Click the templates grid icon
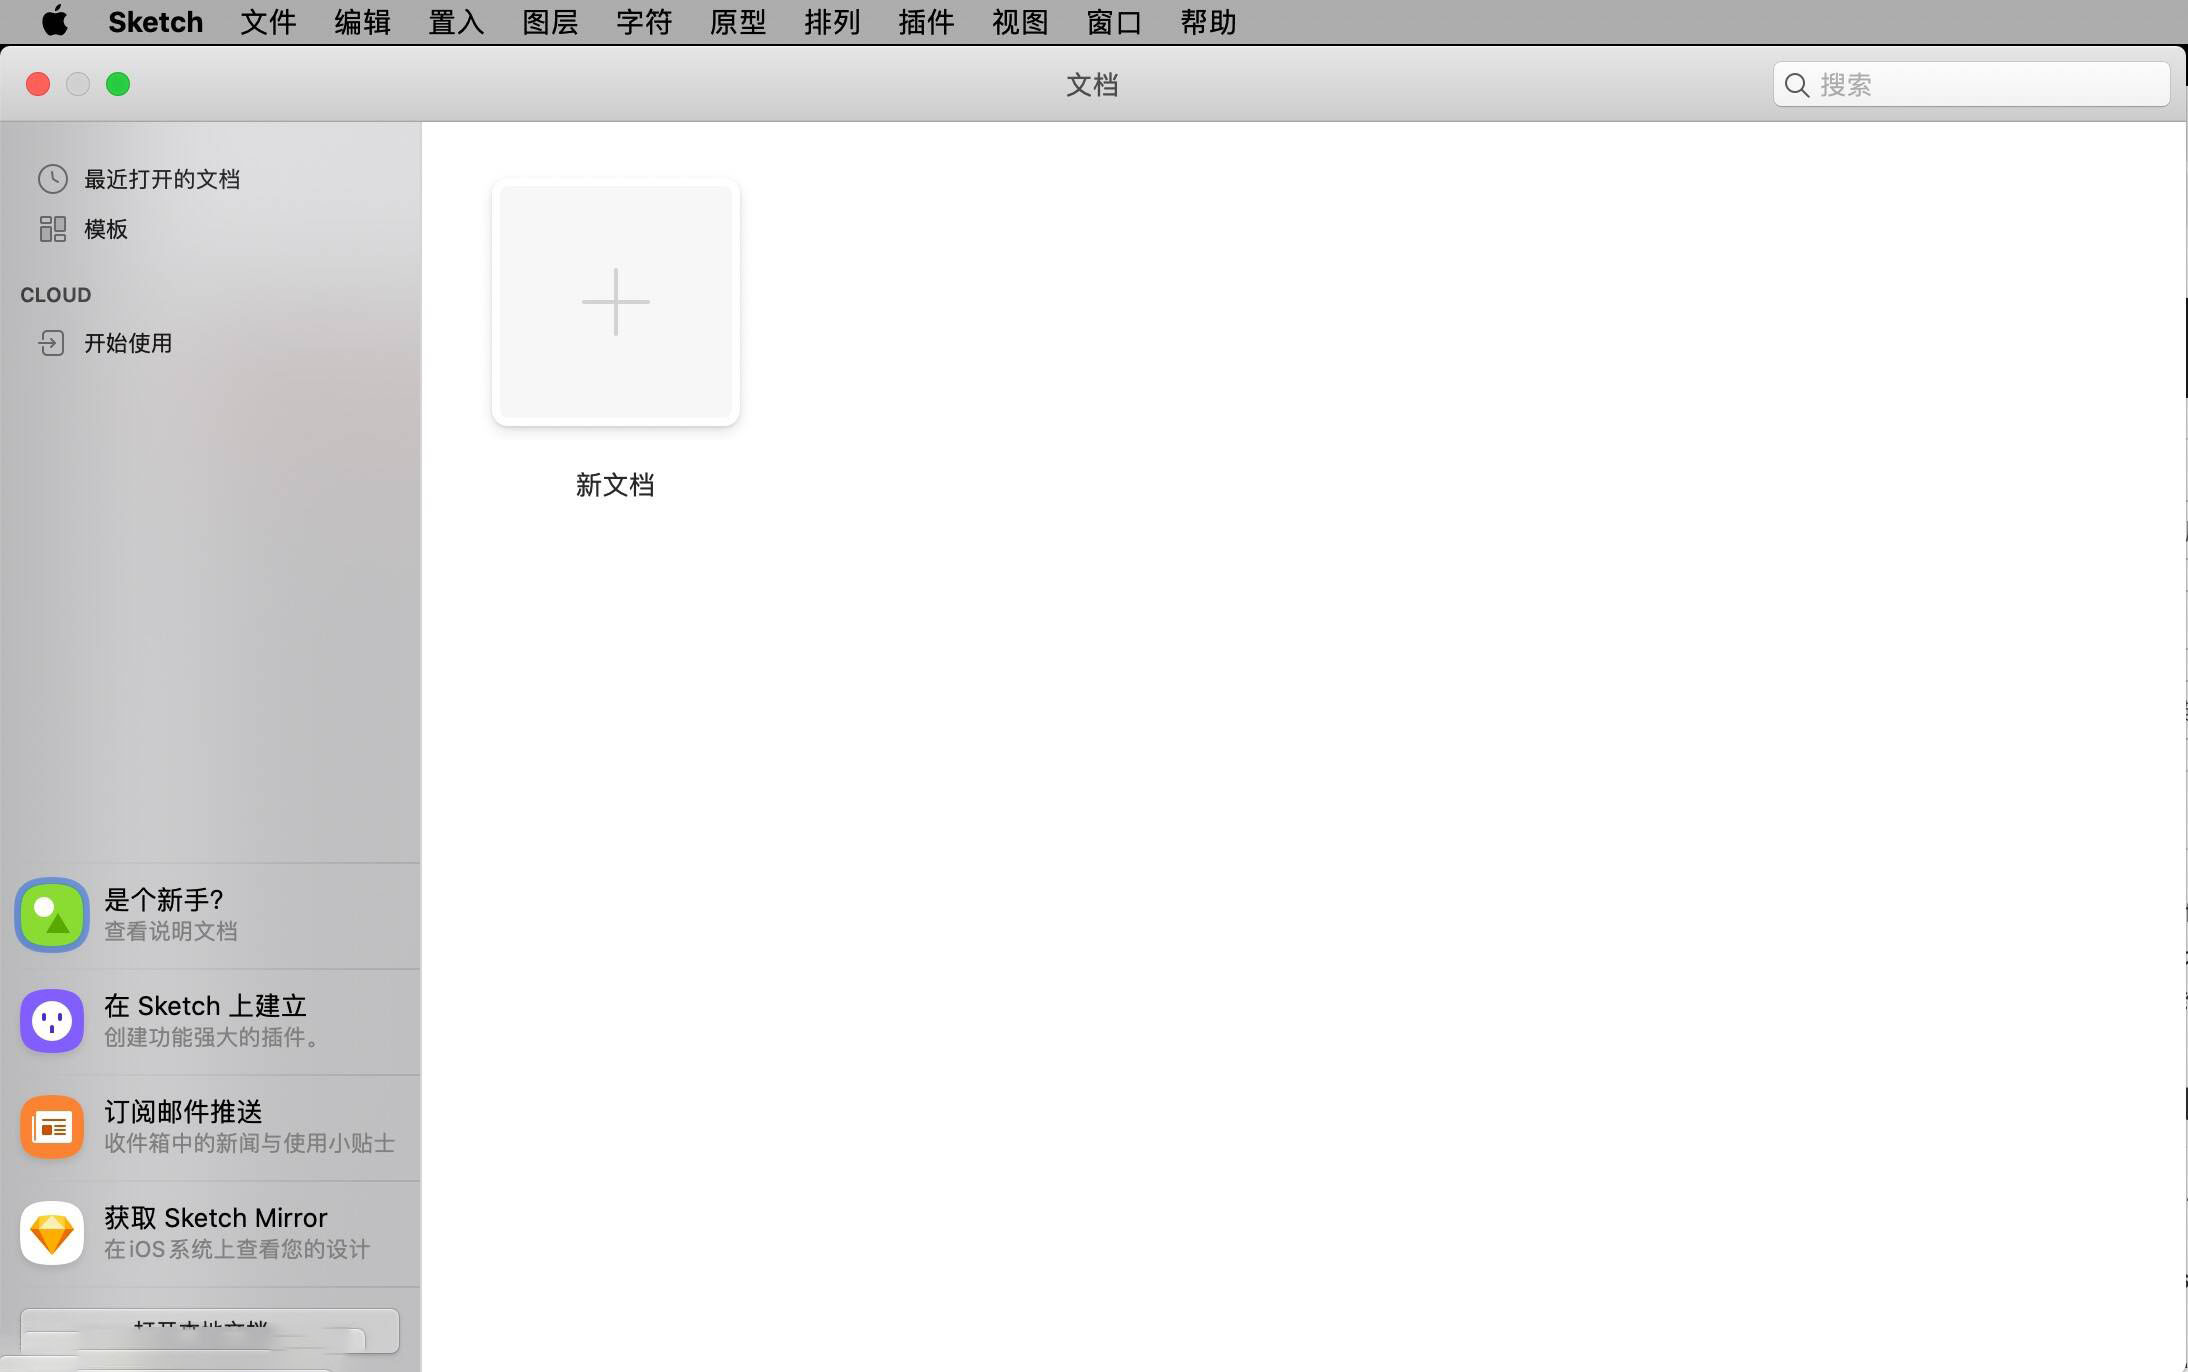The height and width of the screenshot is (1372, 2188). (x=53, y=229)
